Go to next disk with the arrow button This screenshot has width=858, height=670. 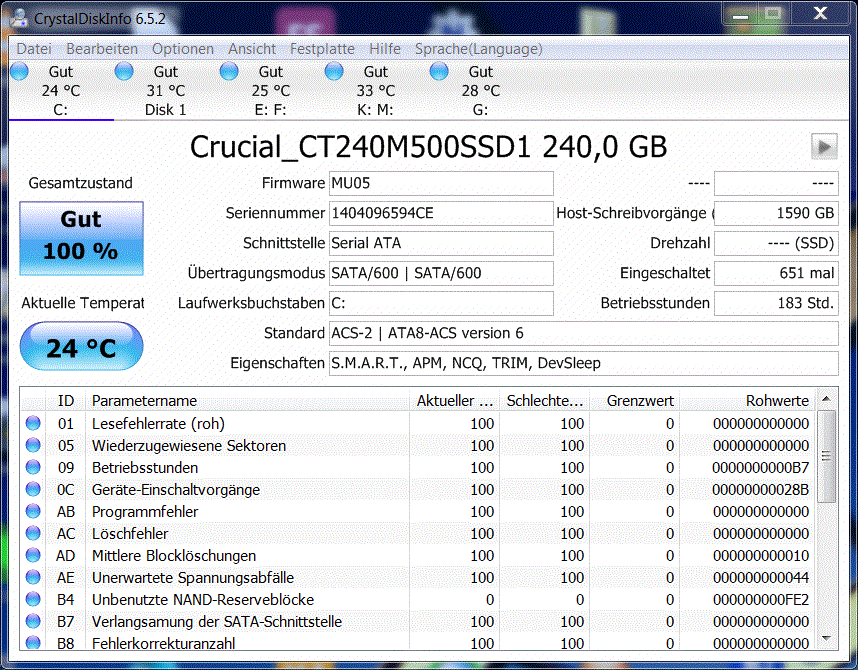coord(824,147)
